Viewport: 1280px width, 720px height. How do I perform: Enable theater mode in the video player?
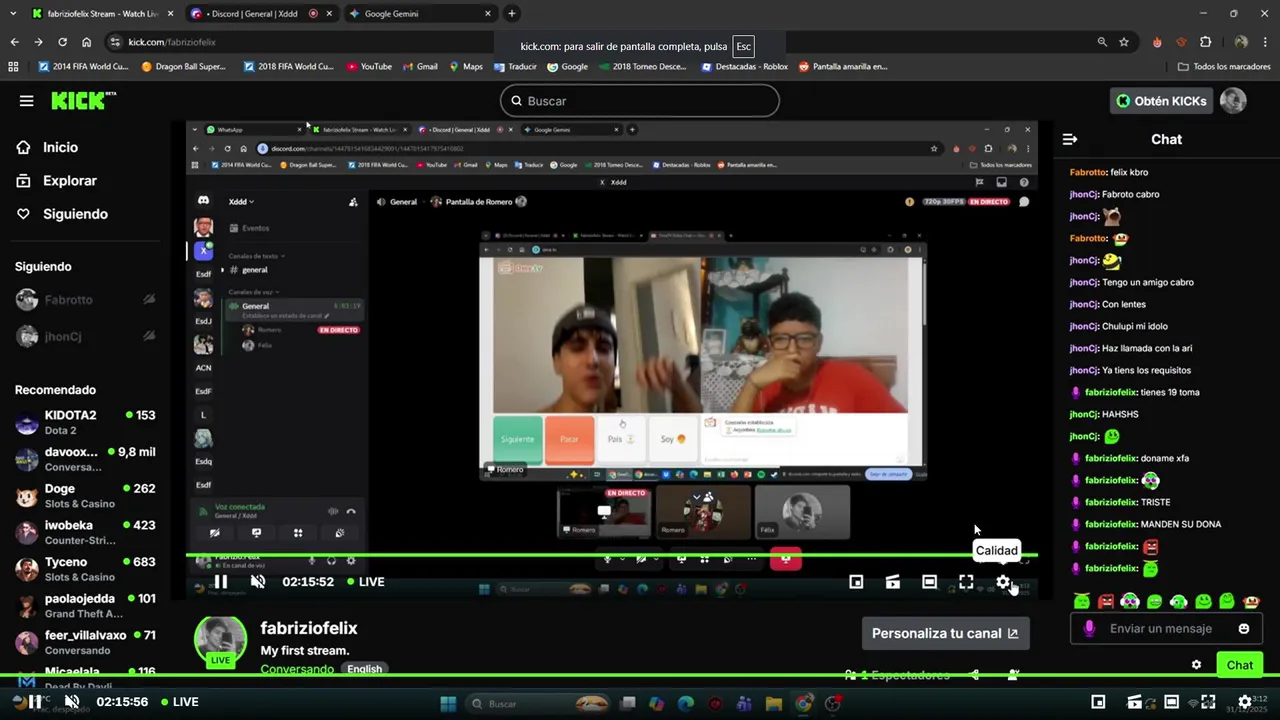929,582
